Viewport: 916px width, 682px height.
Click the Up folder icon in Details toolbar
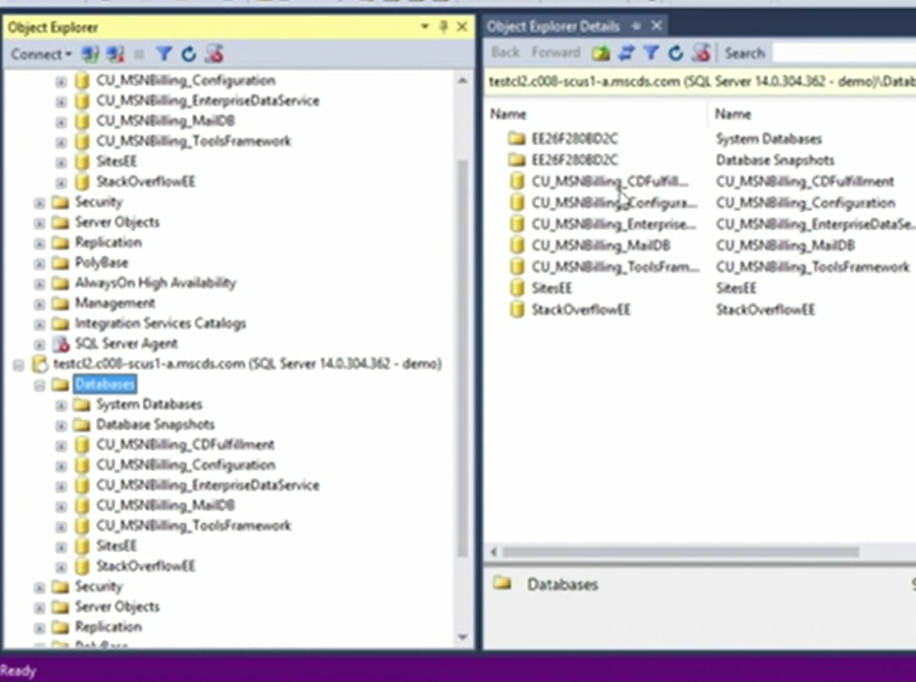point(601,53)
